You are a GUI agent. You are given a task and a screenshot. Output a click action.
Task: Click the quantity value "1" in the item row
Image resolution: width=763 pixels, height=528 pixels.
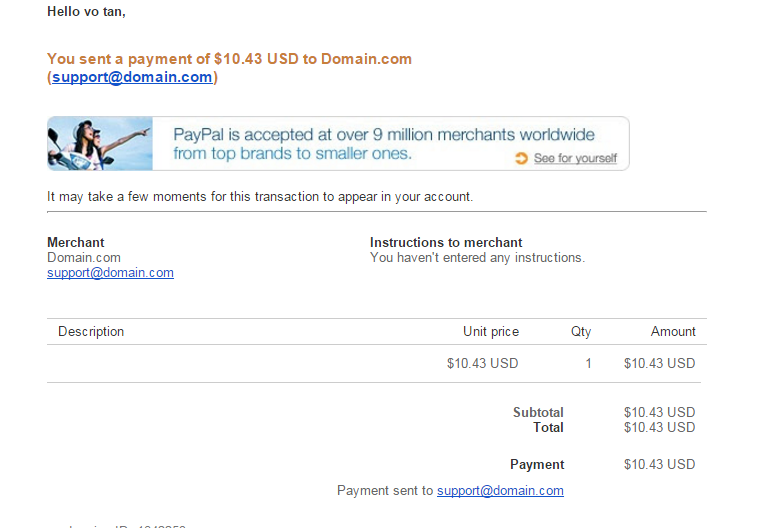[588, 363]
